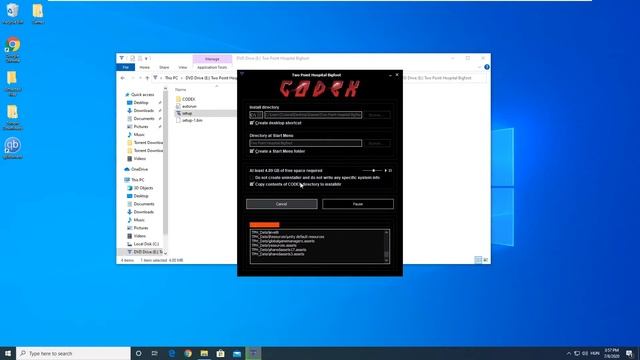Open Mail from the taskbar
640x360 pixels.
237,353
